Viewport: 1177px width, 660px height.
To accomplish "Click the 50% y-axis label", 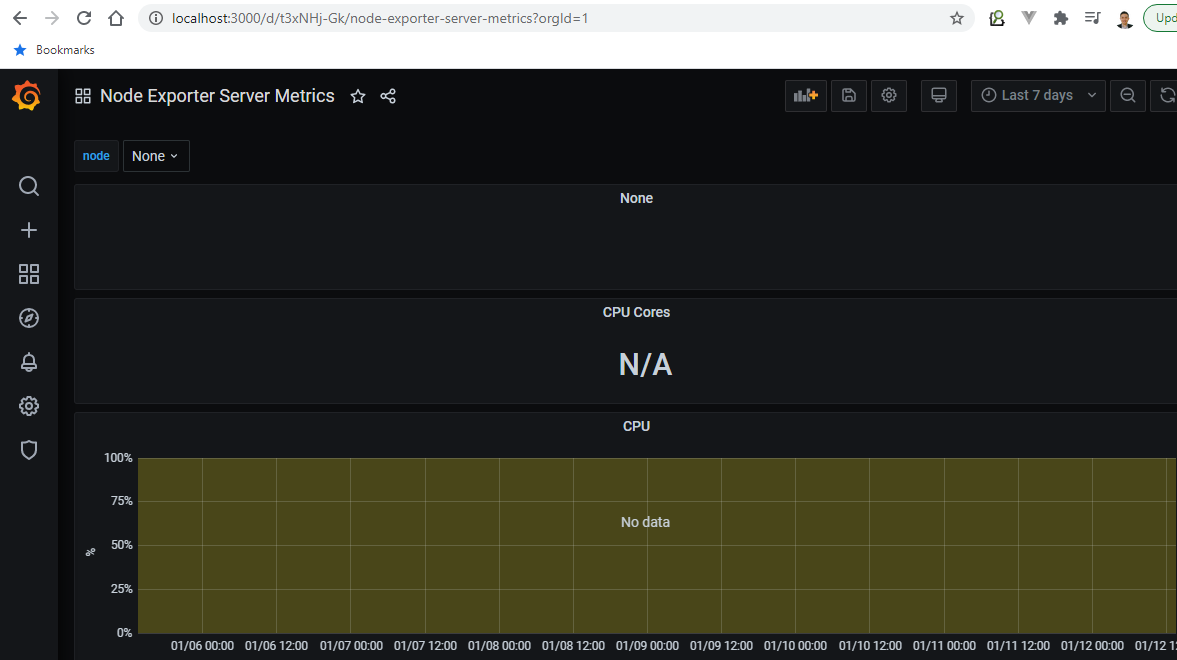I will point(122,545).
